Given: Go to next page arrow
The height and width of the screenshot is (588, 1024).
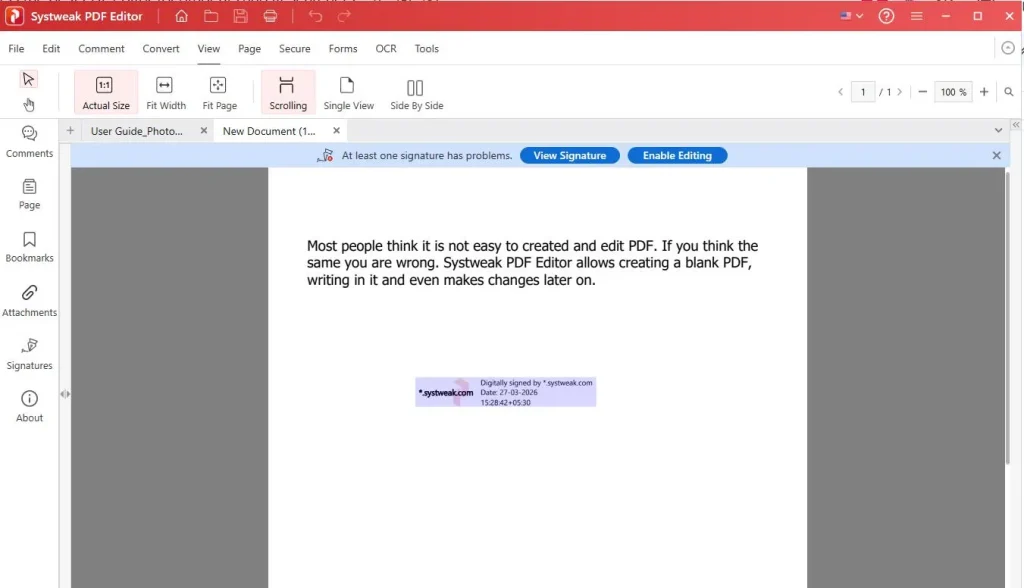Looking at the screenshot, I should tap(899, 92).
